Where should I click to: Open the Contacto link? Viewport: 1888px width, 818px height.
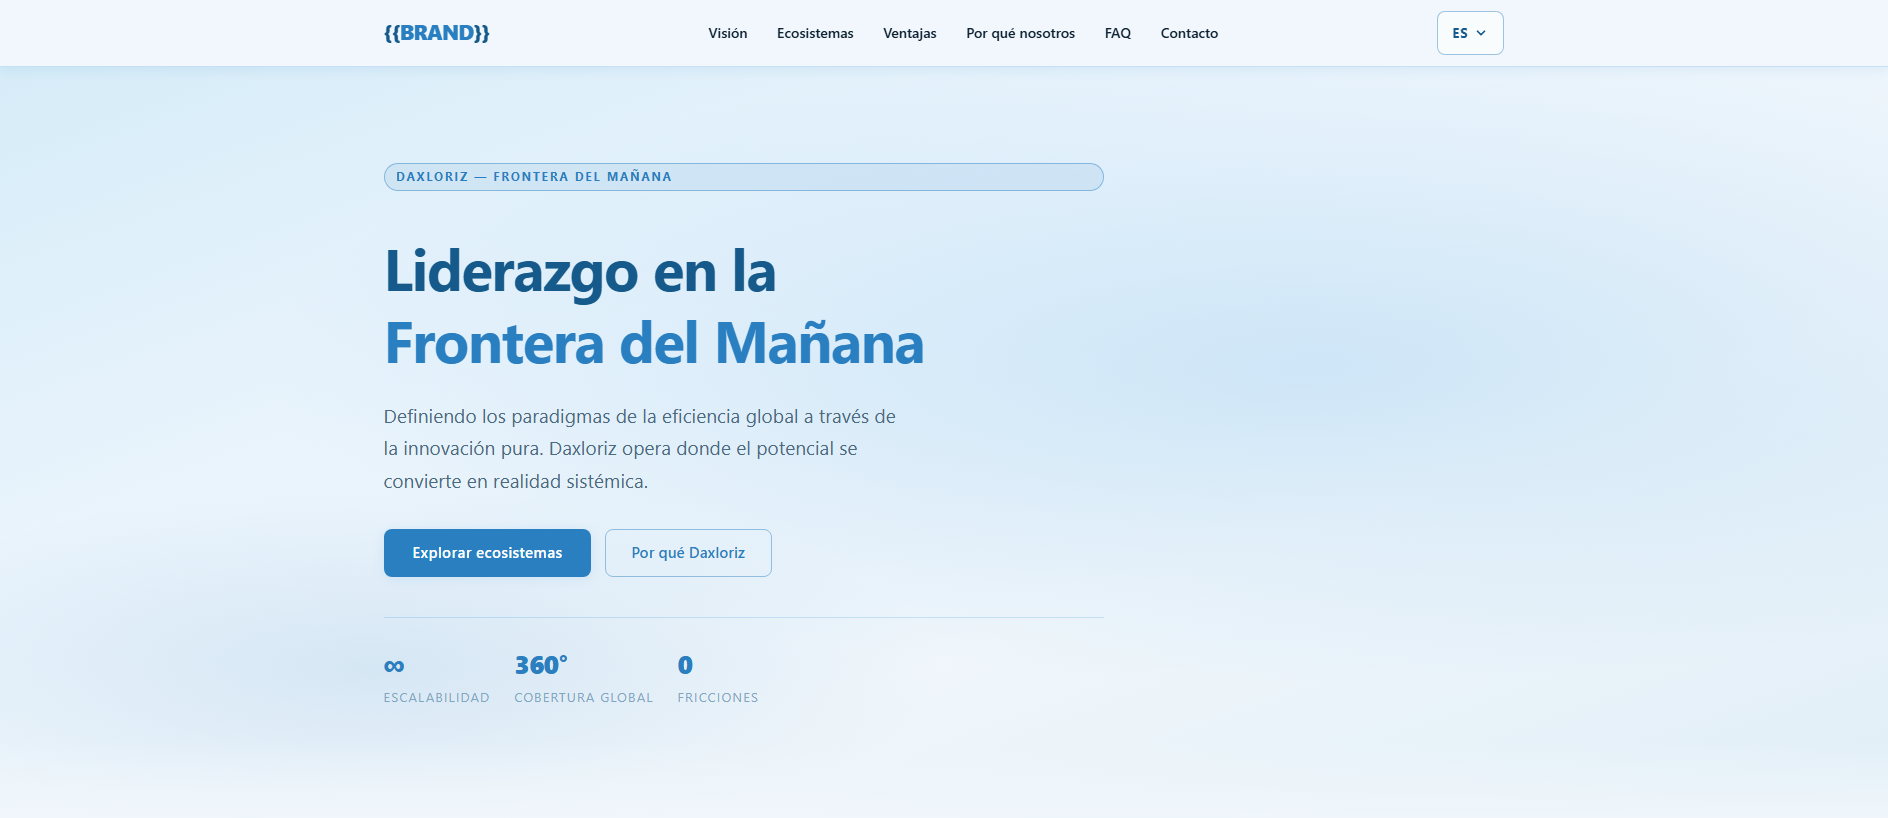(1189, 33)
